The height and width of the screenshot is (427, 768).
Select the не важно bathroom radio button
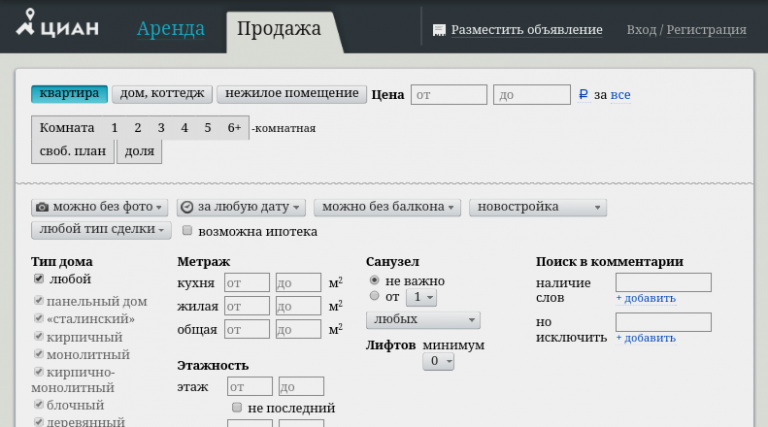(374, 281)
